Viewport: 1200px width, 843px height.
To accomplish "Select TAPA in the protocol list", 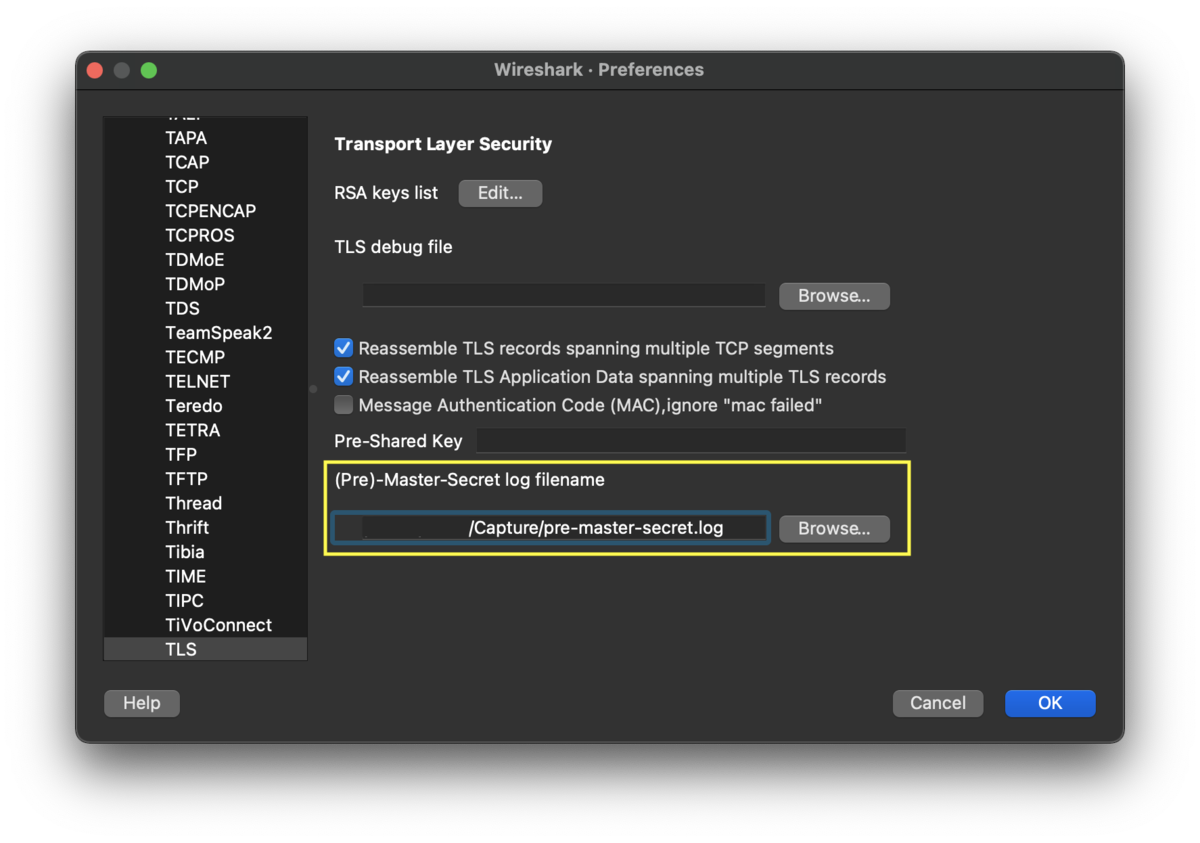I will (x=205, y=138).
